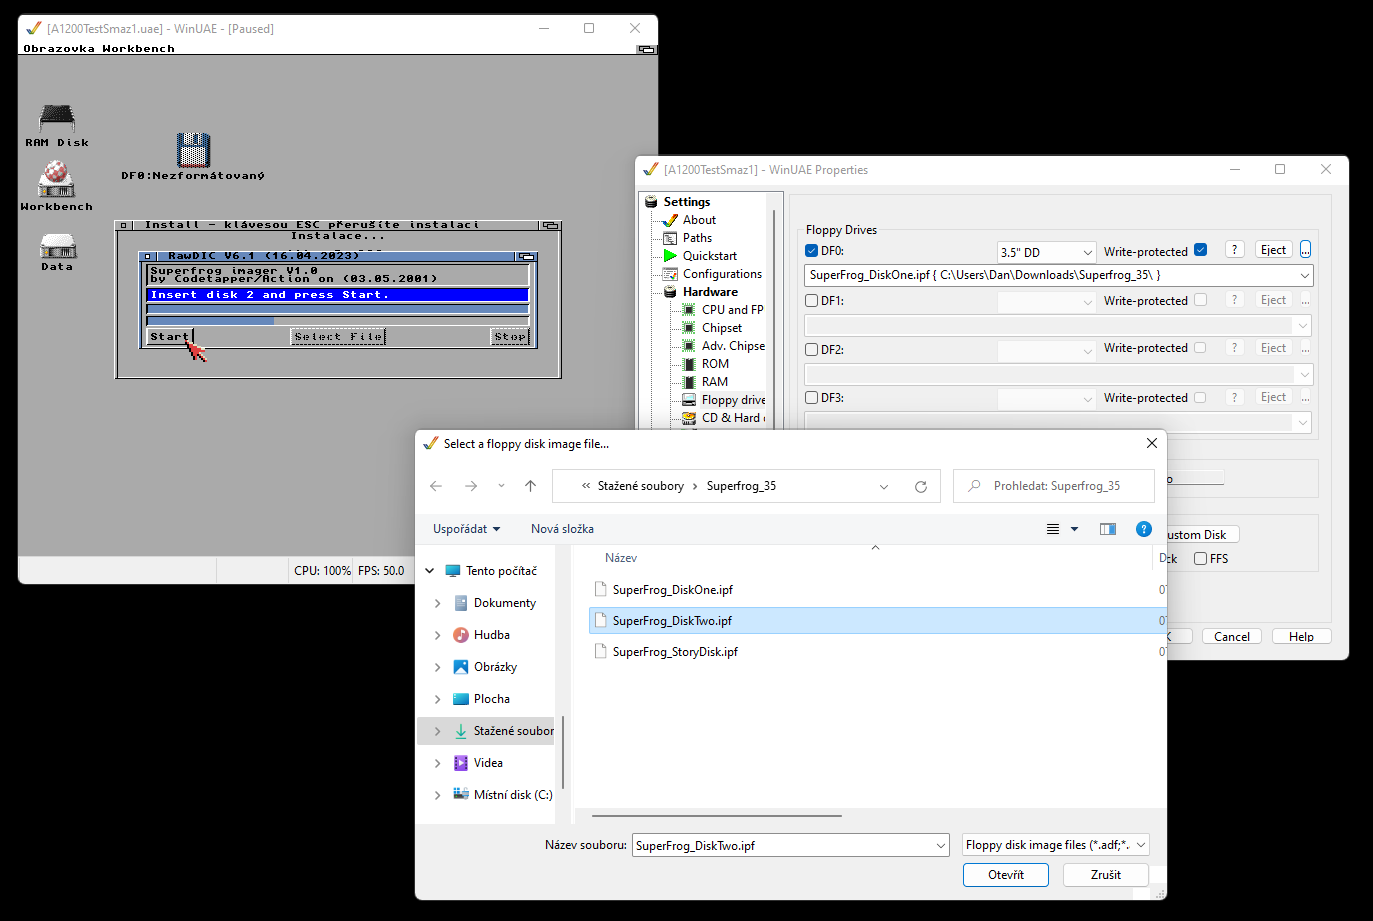Open the ROM settings page
This screenshot has height=921, width=1373.
[715, 364]
